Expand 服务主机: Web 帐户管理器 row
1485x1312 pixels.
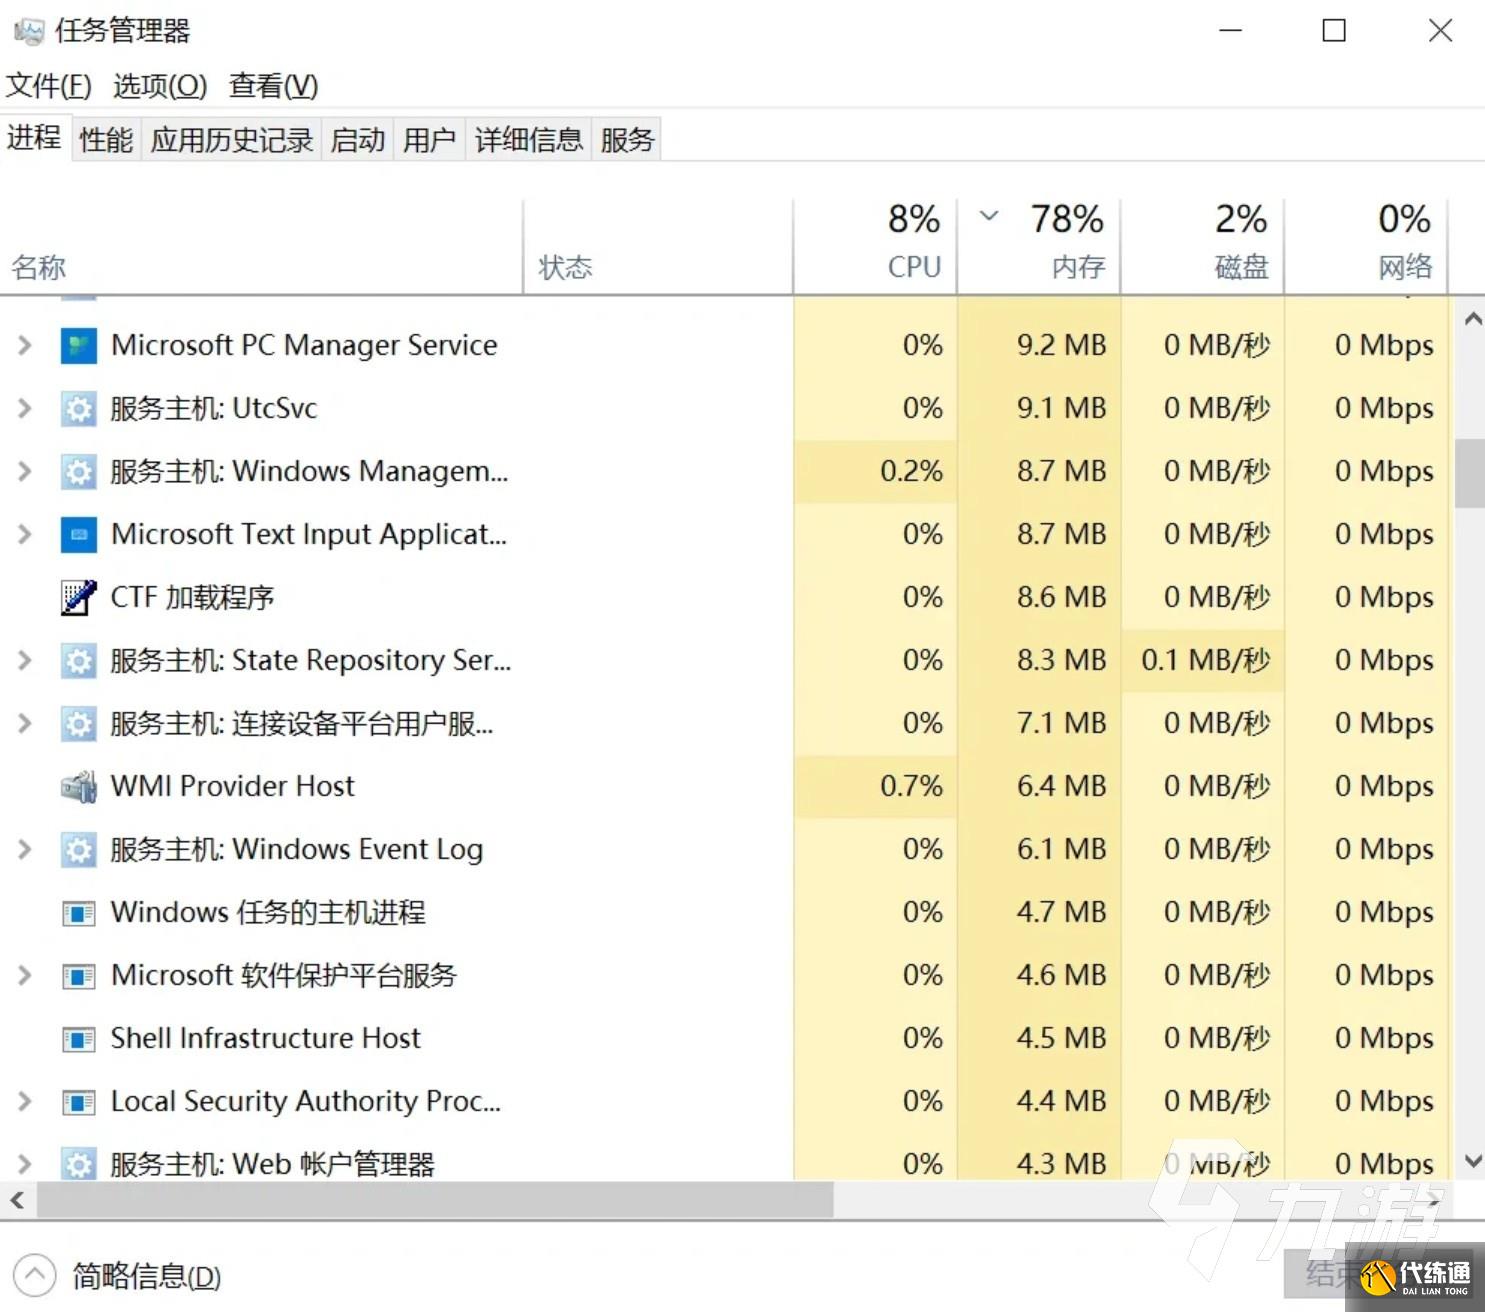point(25,1164)
